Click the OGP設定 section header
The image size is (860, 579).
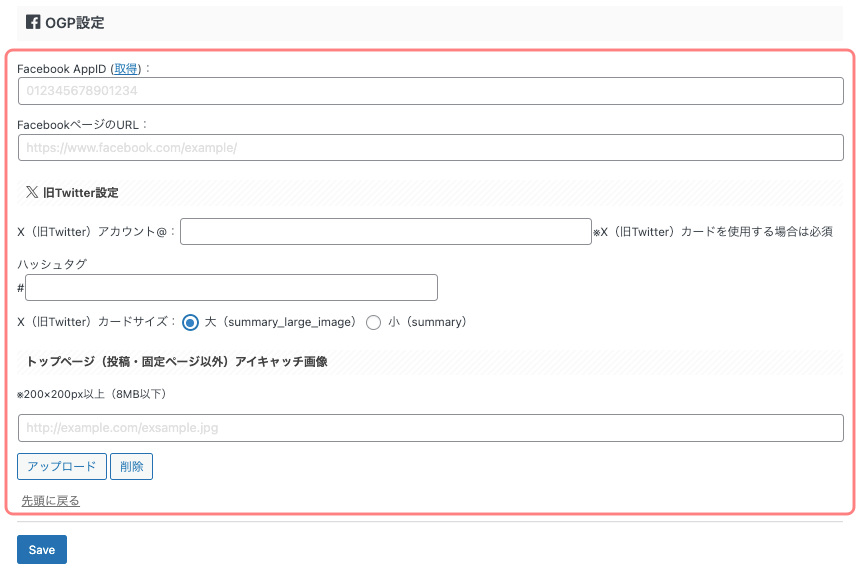pos(75,22)
